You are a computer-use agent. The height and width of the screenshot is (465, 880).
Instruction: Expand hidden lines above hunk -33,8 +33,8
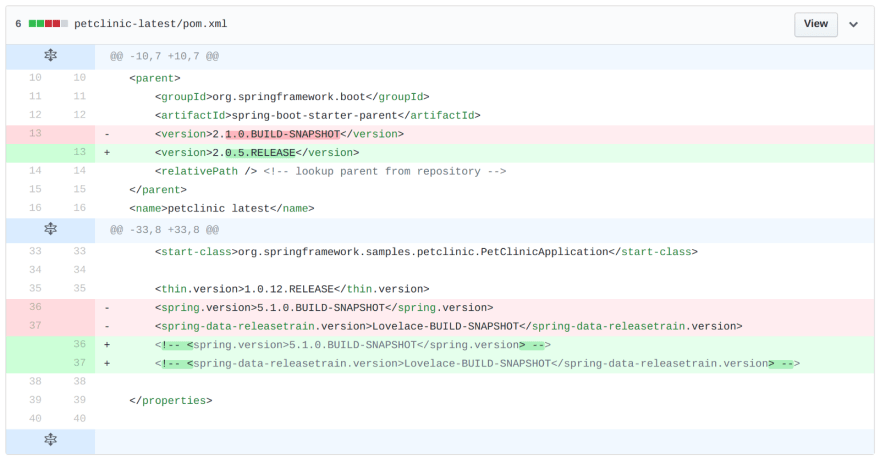pyautogui.click(x=51, y=229)
